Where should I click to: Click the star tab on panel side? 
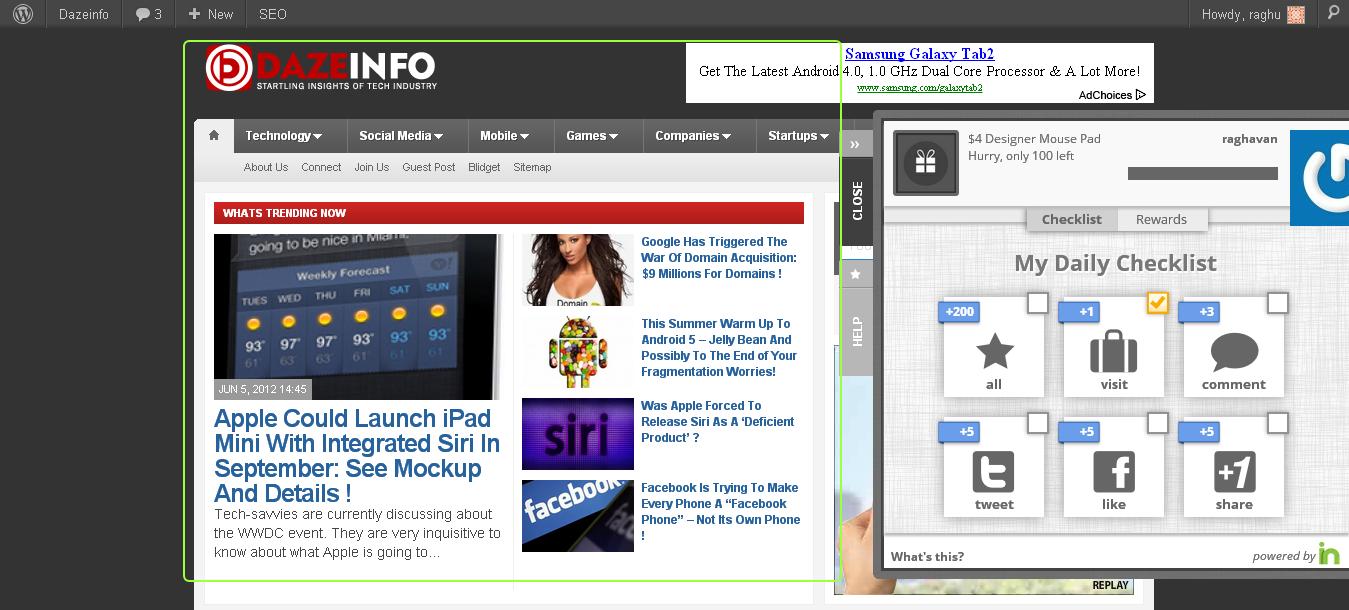pos(855,273)
